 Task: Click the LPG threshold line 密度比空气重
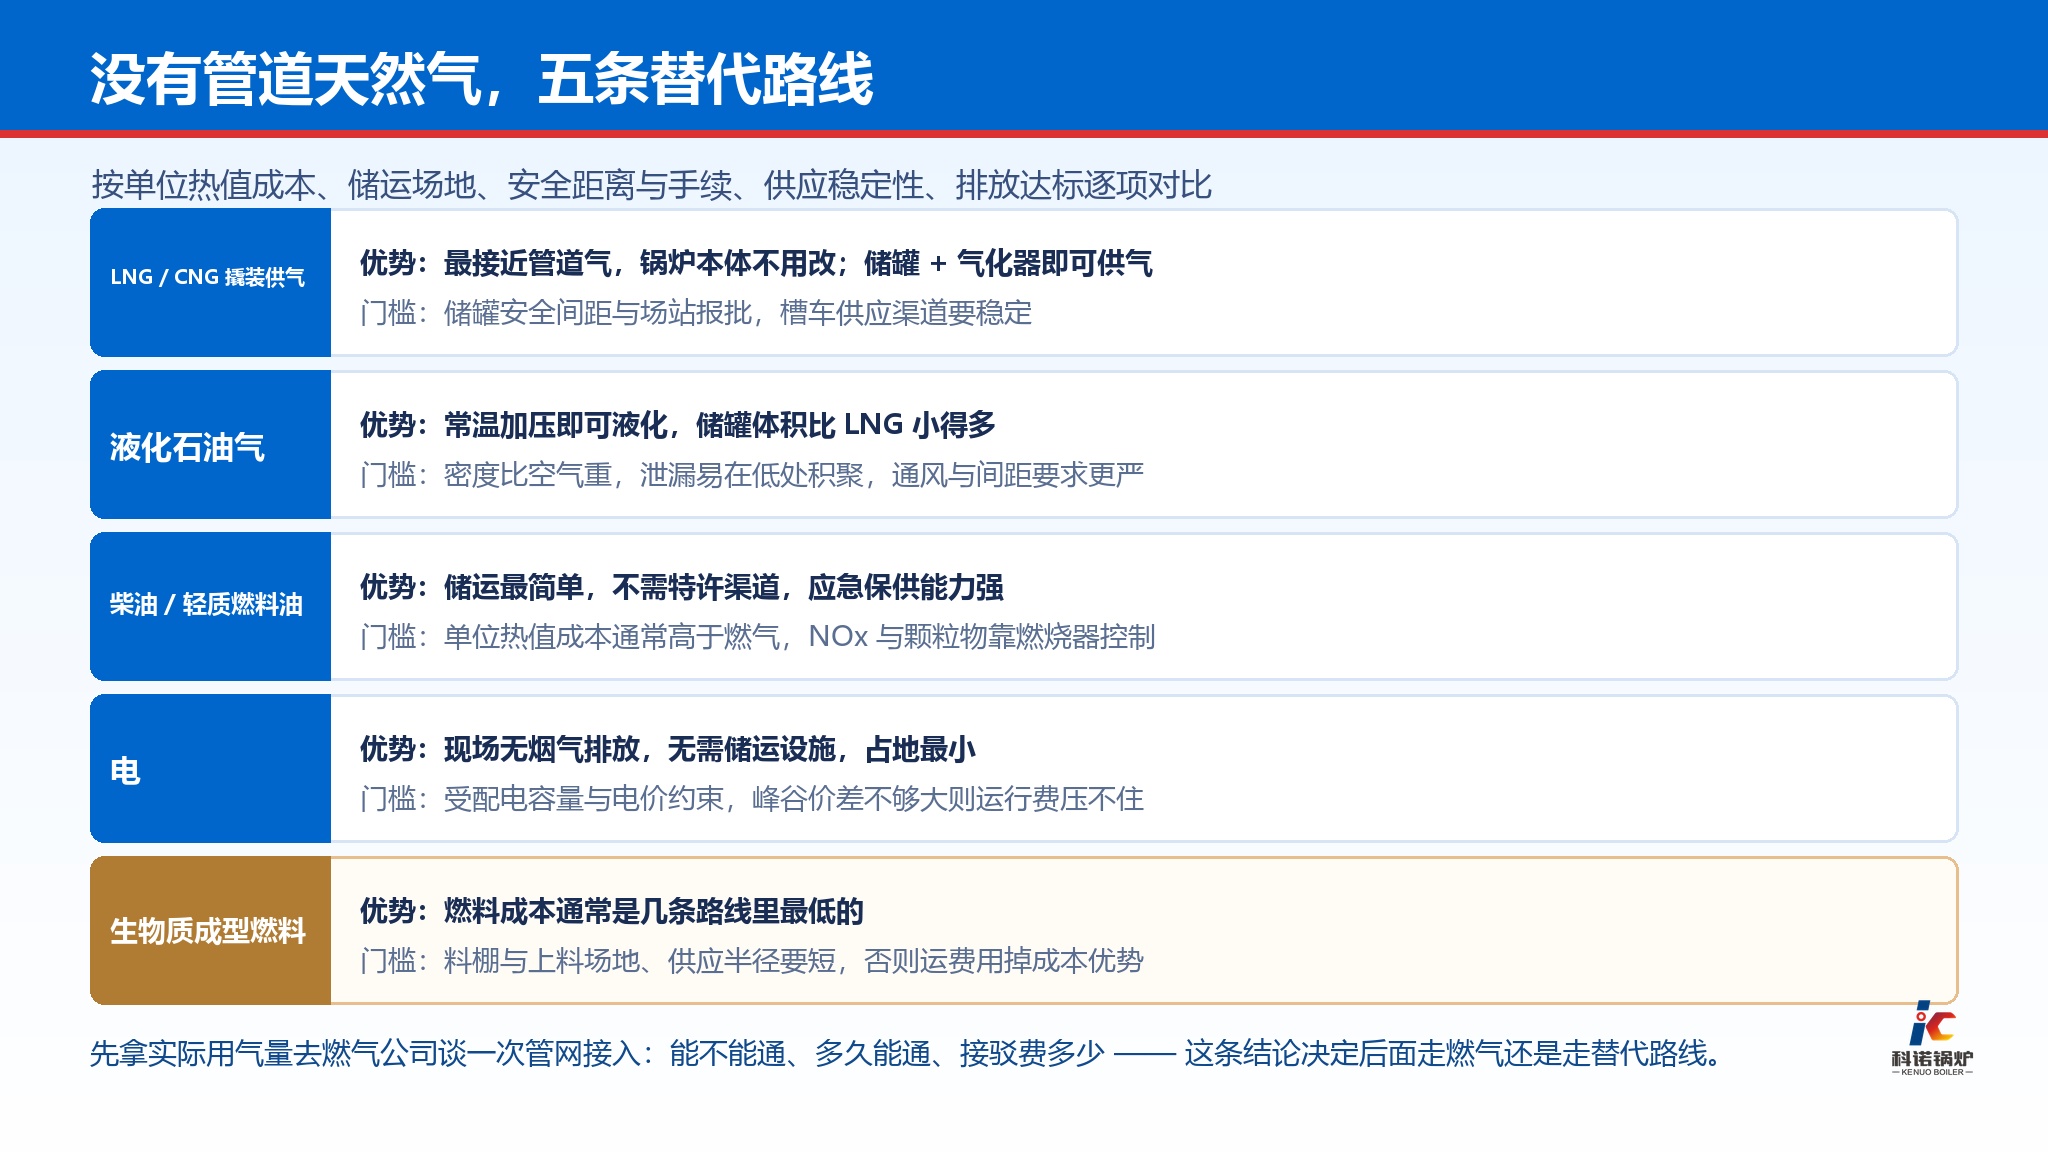tap(752, 475)
